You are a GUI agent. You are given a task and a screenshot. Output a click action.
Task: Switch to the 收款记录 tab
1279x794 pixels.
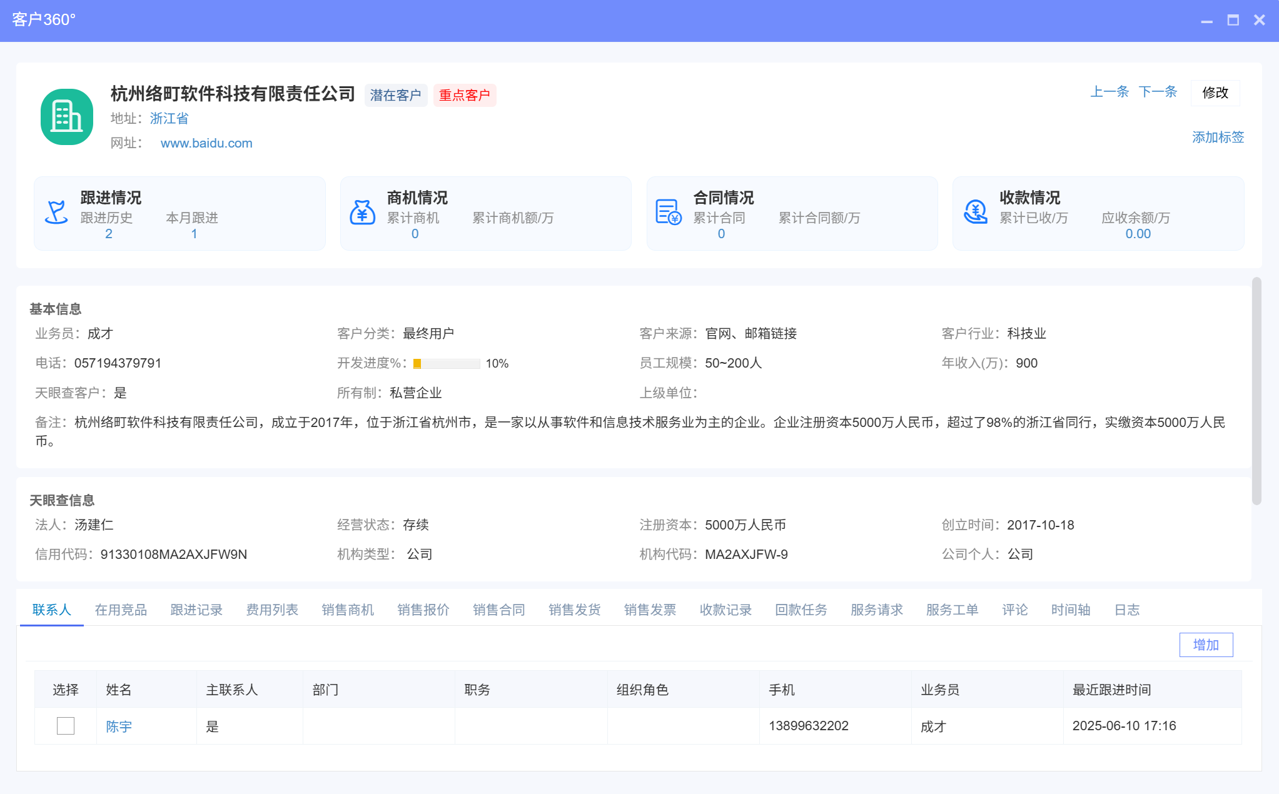click(725, 609)
